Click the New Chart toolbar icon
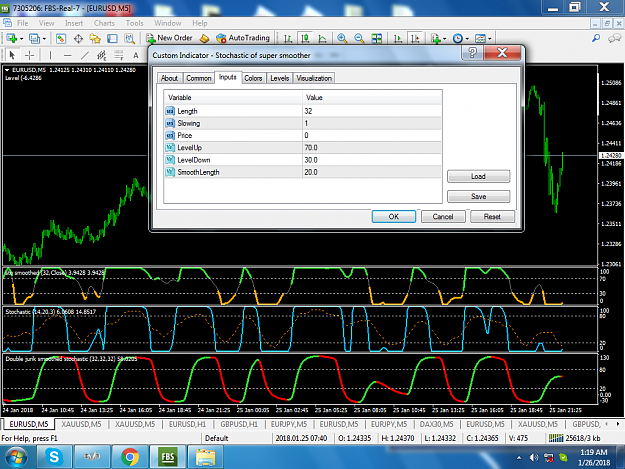 (x=11, y=38)
